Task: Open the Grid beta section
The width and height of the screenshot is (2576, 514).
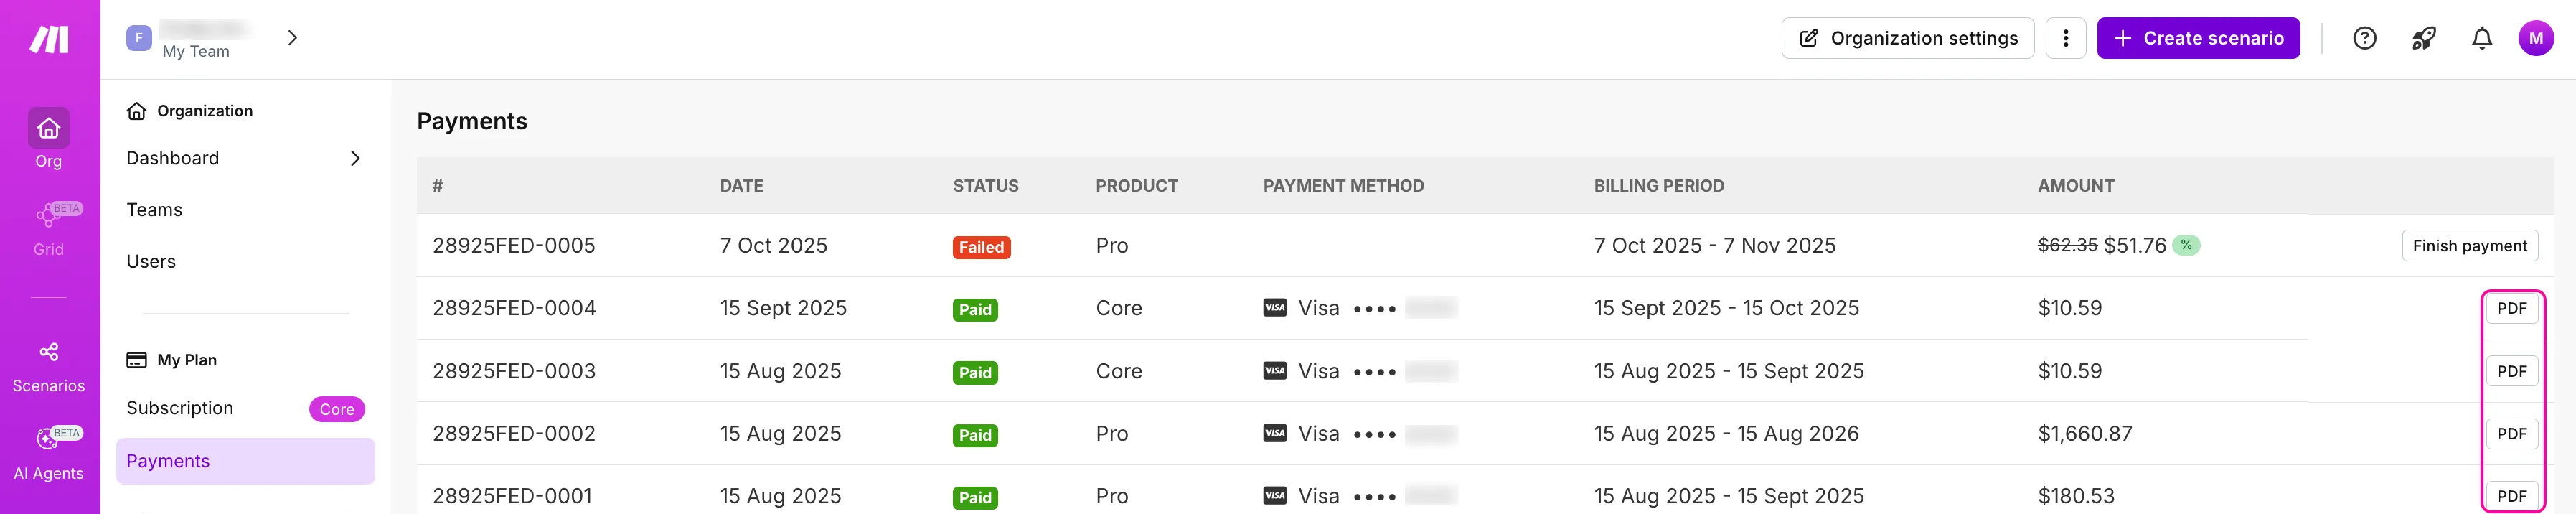Action: tap(49, 228)
